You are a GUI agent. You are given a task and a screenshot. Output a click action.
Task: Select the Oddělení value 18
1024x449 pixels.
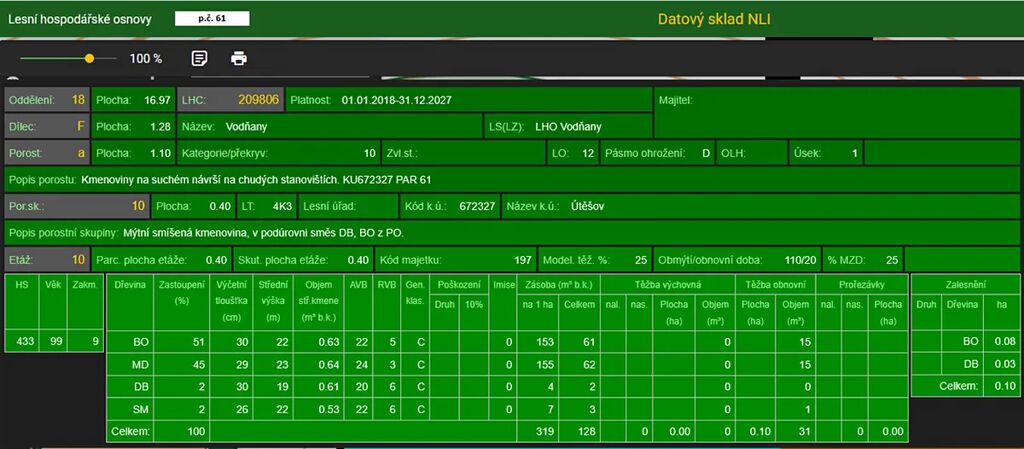tap(78, 101)
